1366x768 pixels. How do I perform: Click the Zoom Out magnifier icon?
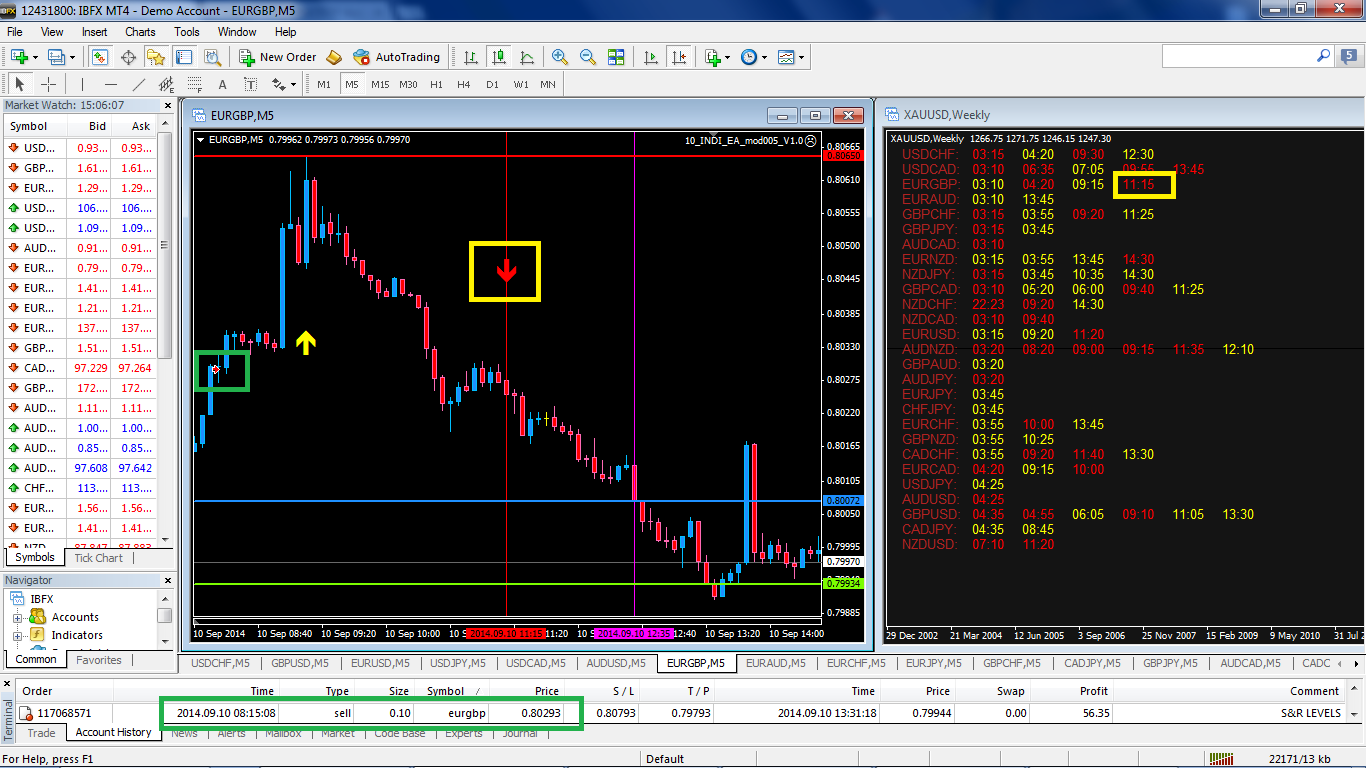click(588, 57)
